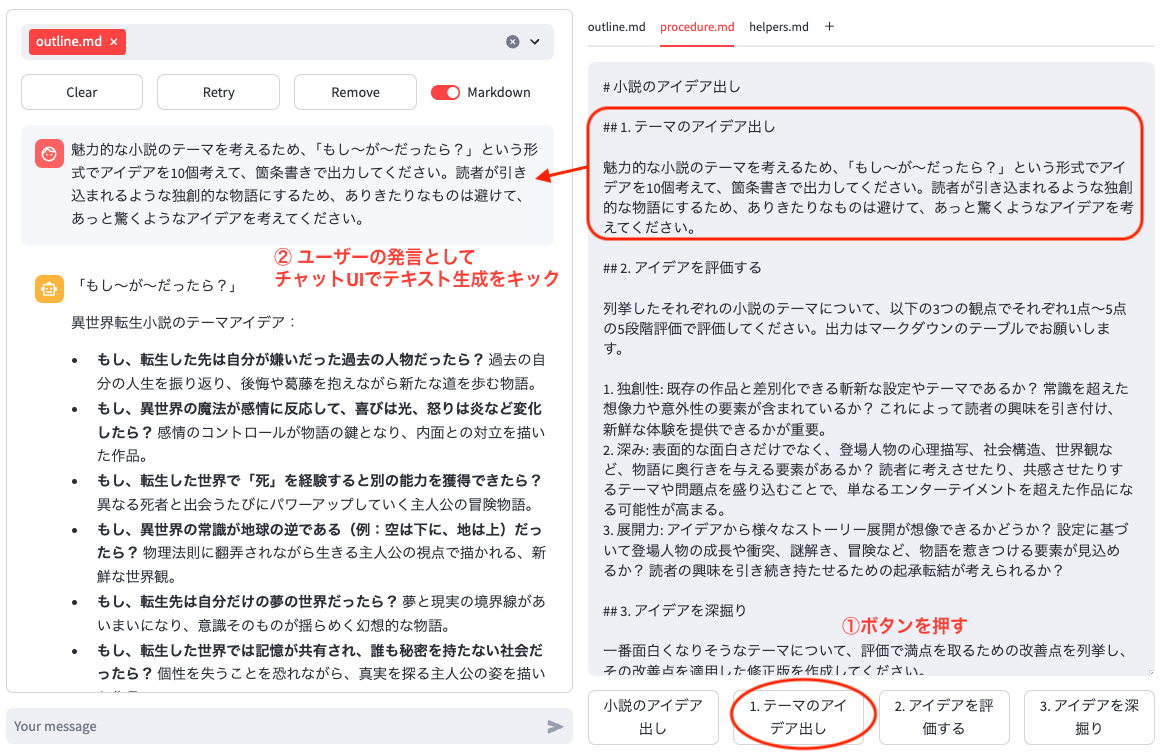This screenshot has width=1161, height=756.
Task: Toggle the Markdown switch off
Action: pos(445,92)
